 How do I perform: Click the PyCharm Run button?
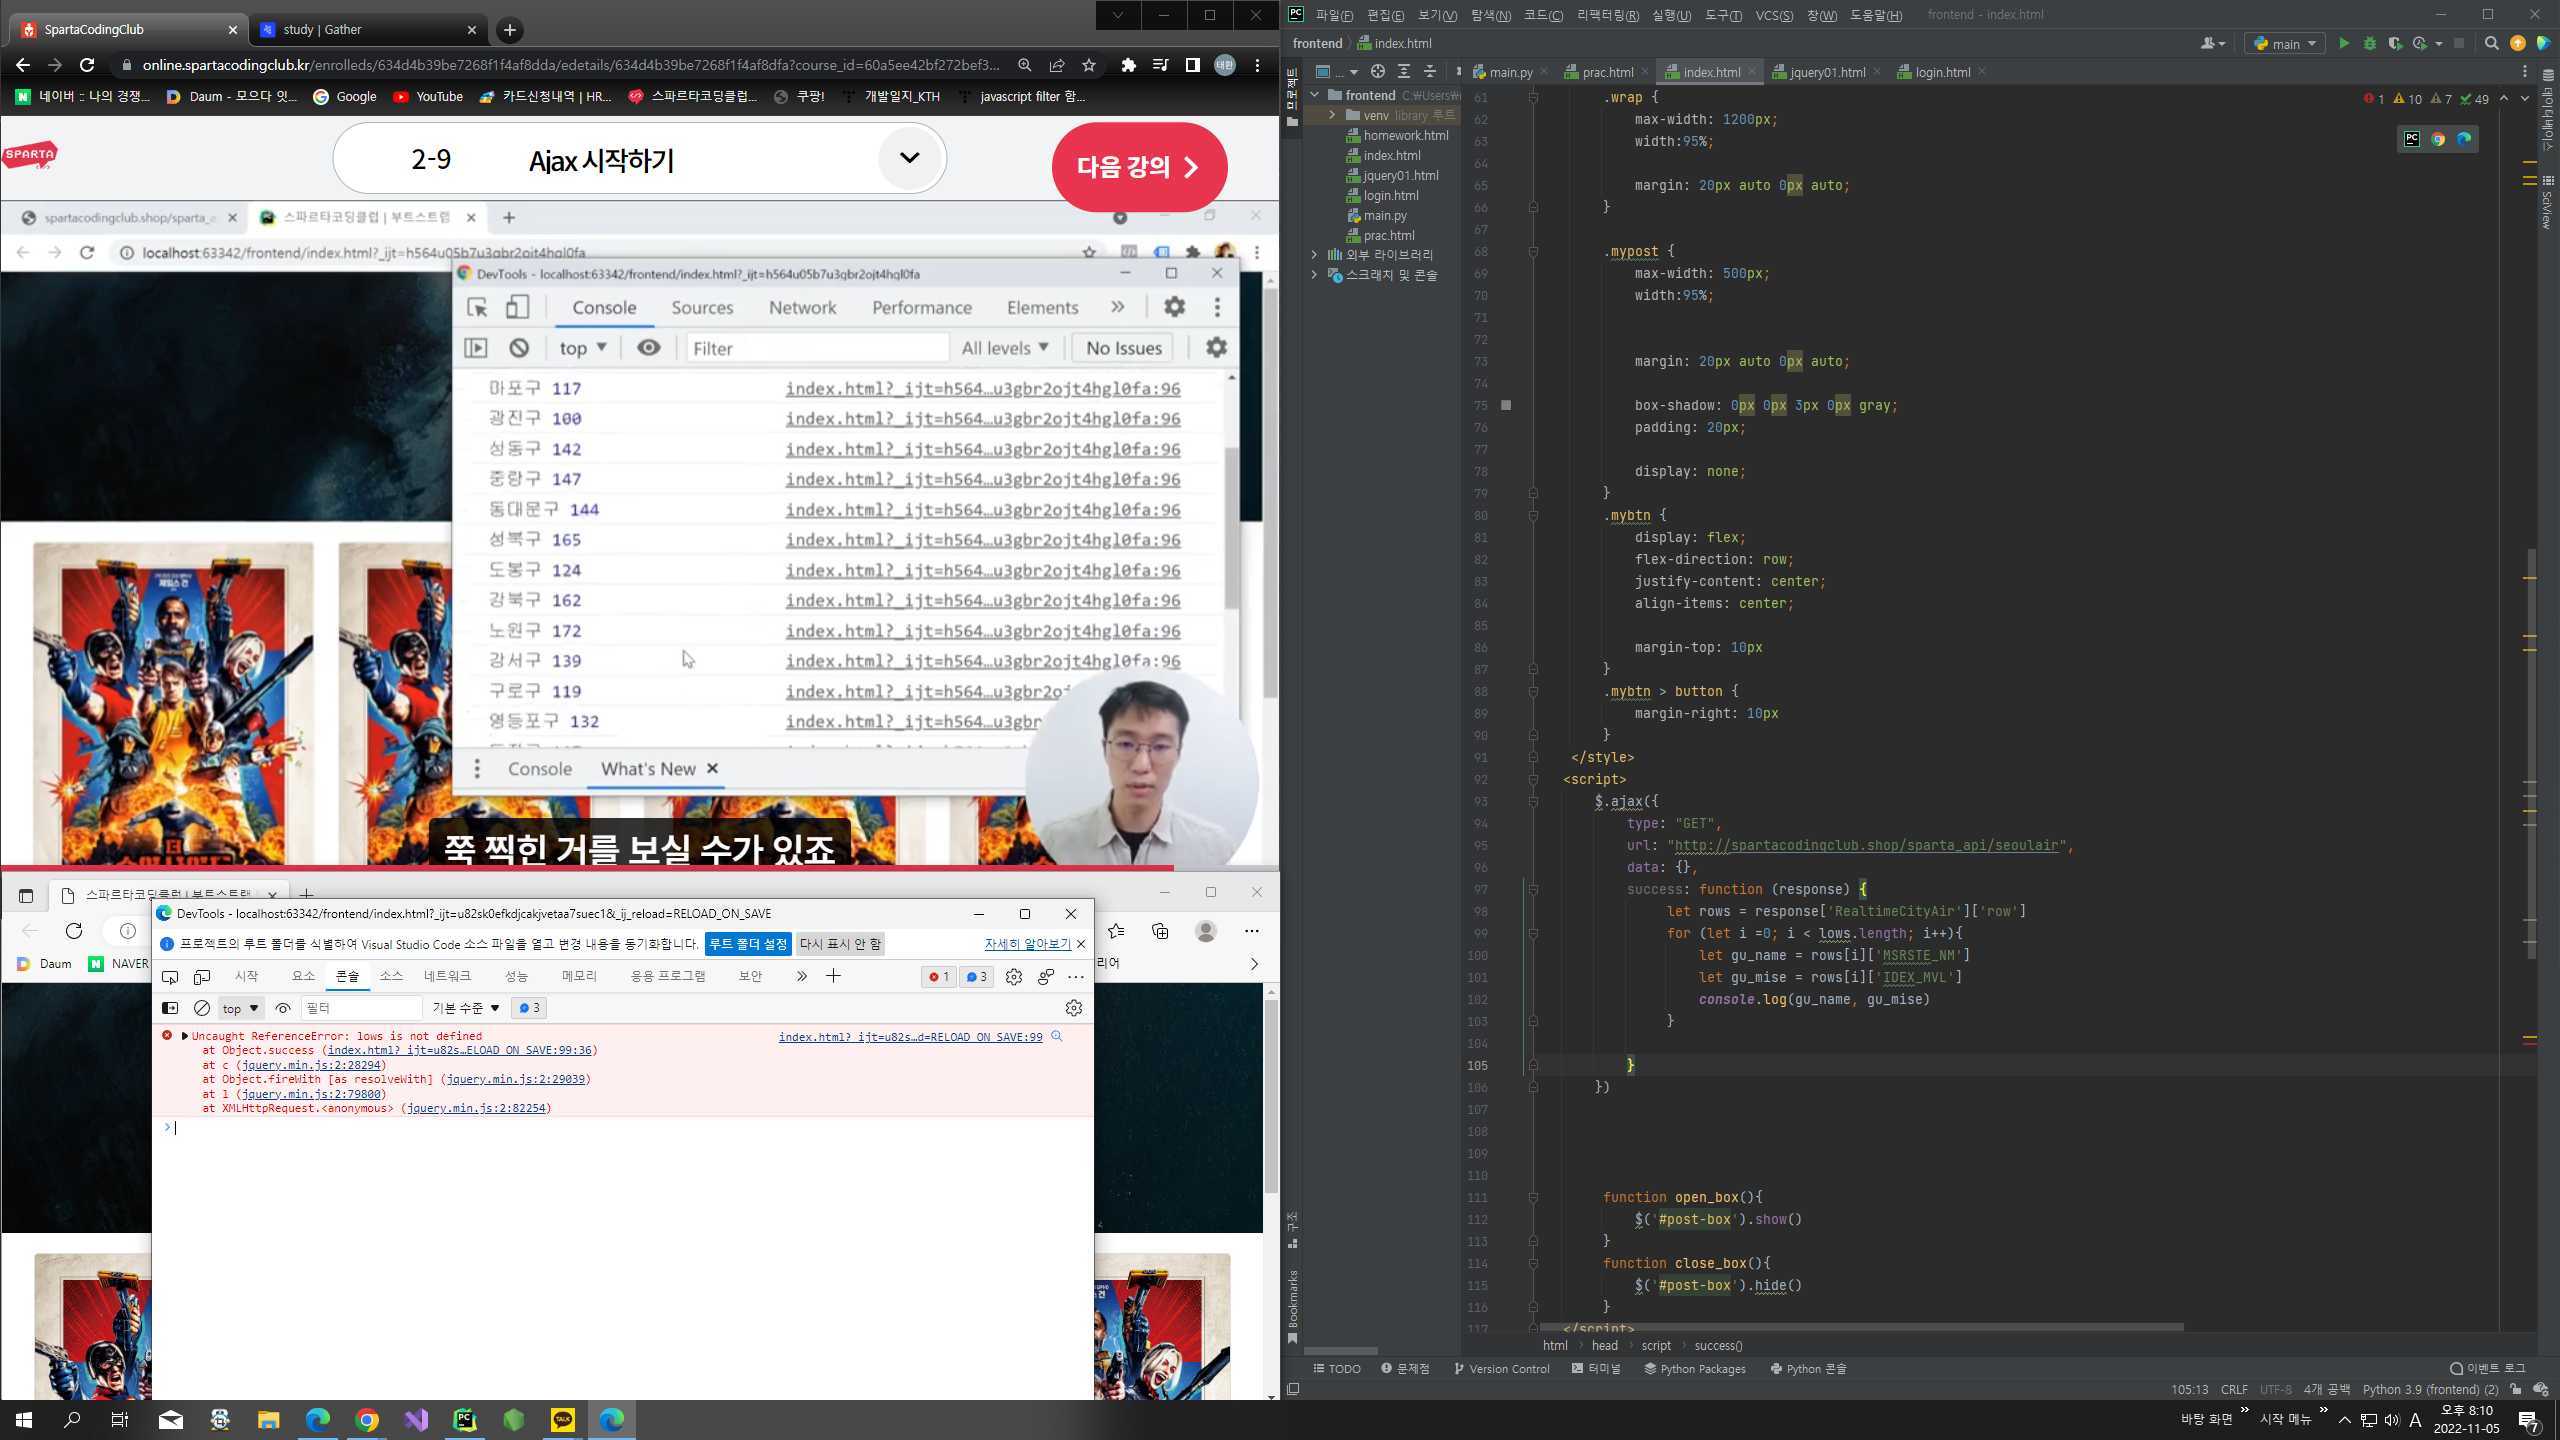click(2343, 43)
